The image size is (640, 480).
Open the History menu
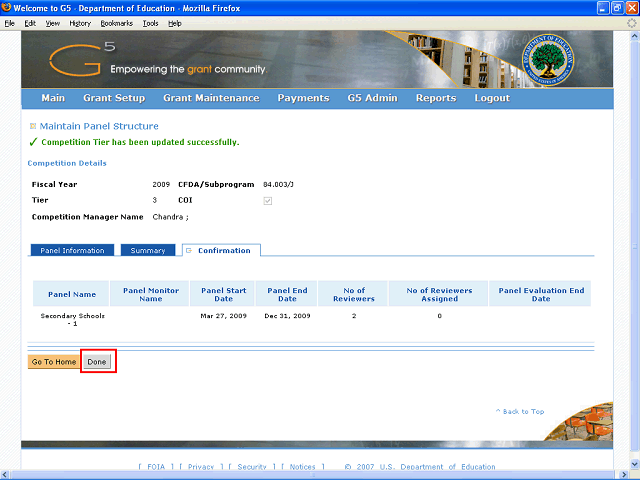80,22
